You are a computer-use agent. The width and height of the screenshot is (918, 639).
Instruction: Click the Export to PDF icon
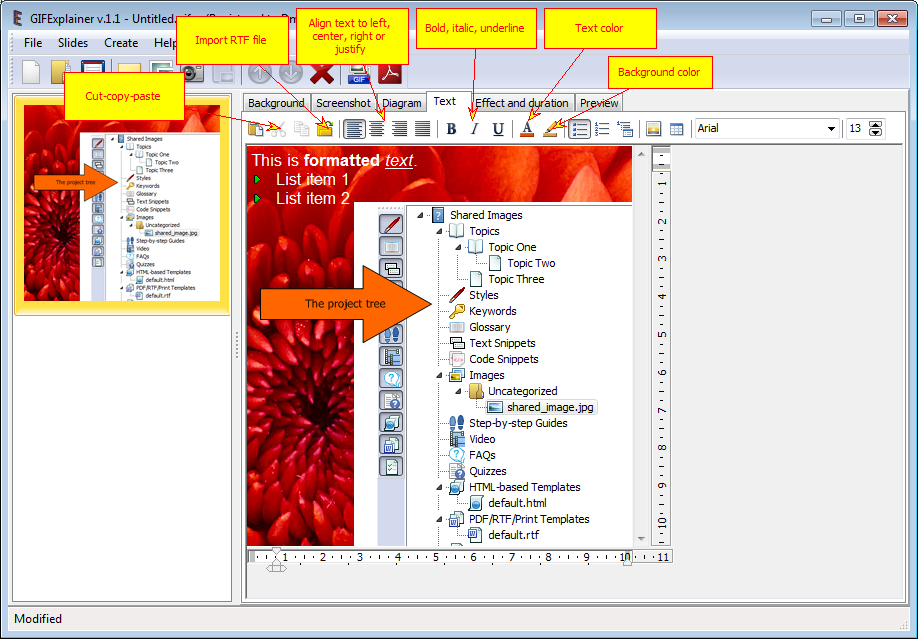click(x=391, y=73)
